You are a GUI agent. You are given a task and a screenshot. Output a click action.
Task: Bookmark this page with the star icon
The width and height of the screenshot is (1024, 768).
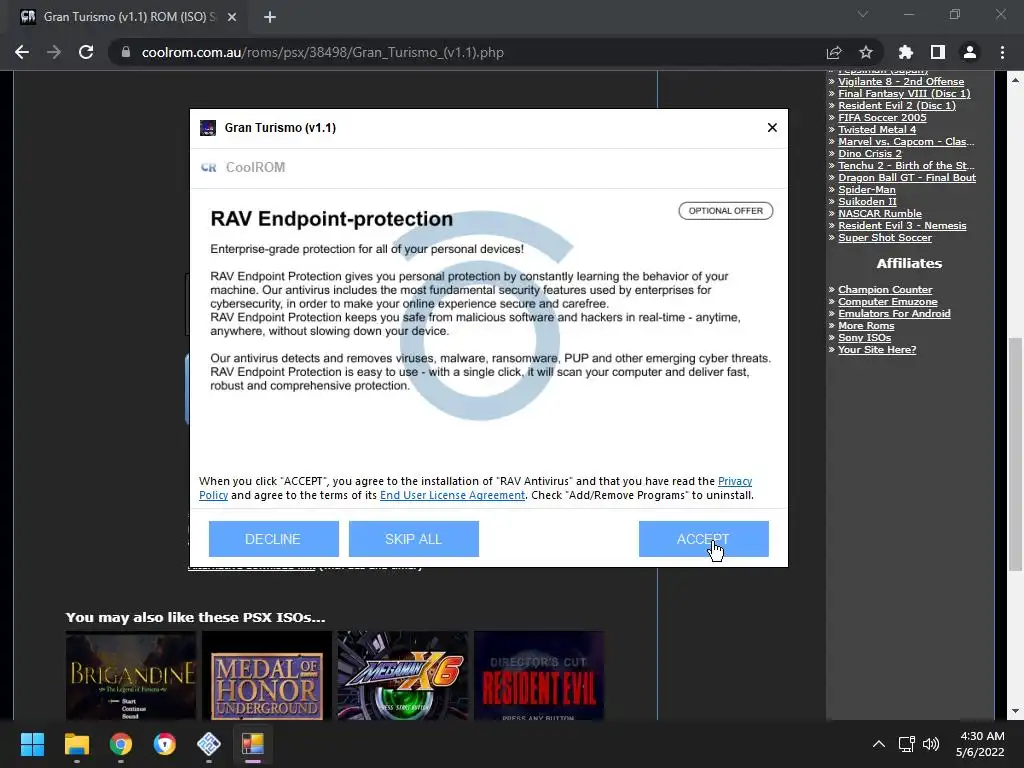coord(866,52)
